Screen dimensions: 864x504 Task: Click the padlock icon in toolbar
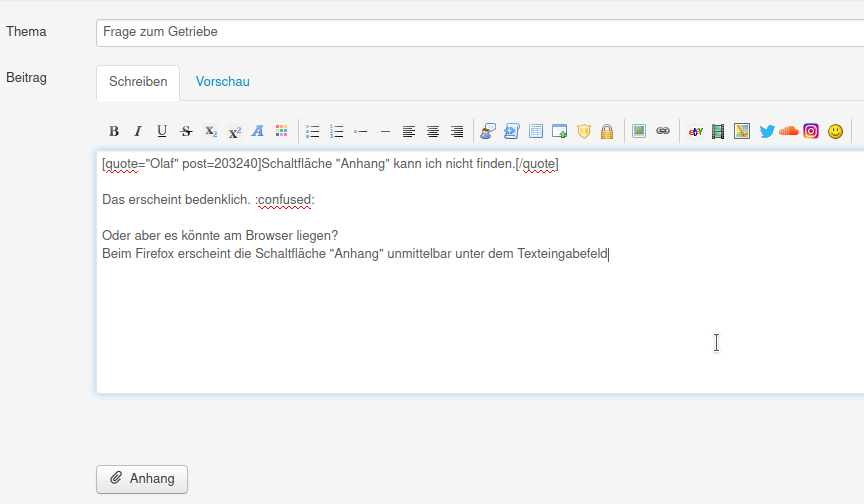point(607,131)
